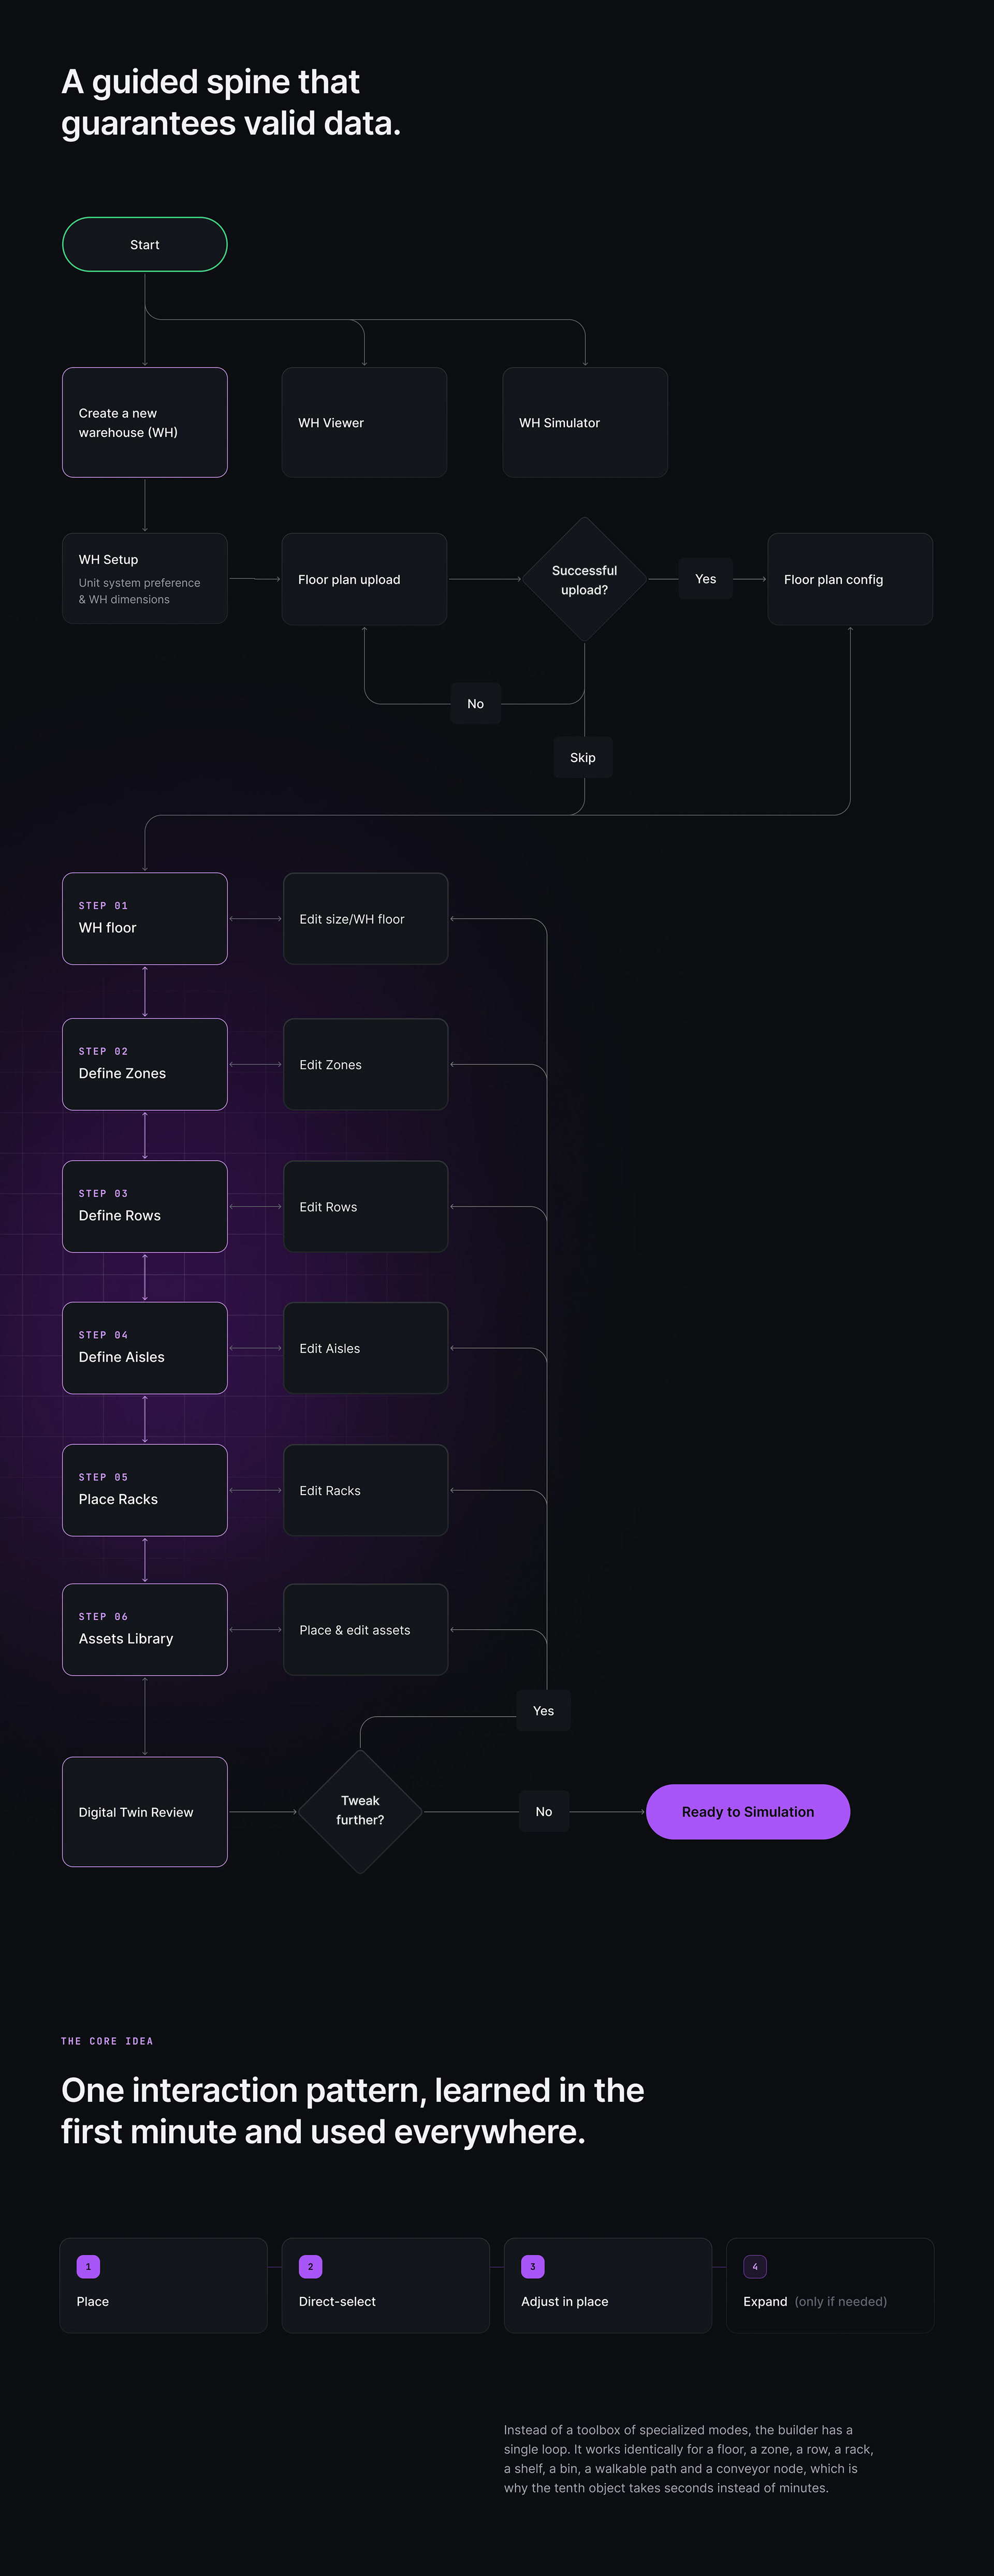Screen dimensions: 994x2576
Task: Select STEP 02 Define Zones card
Action: coord(145,1064)
